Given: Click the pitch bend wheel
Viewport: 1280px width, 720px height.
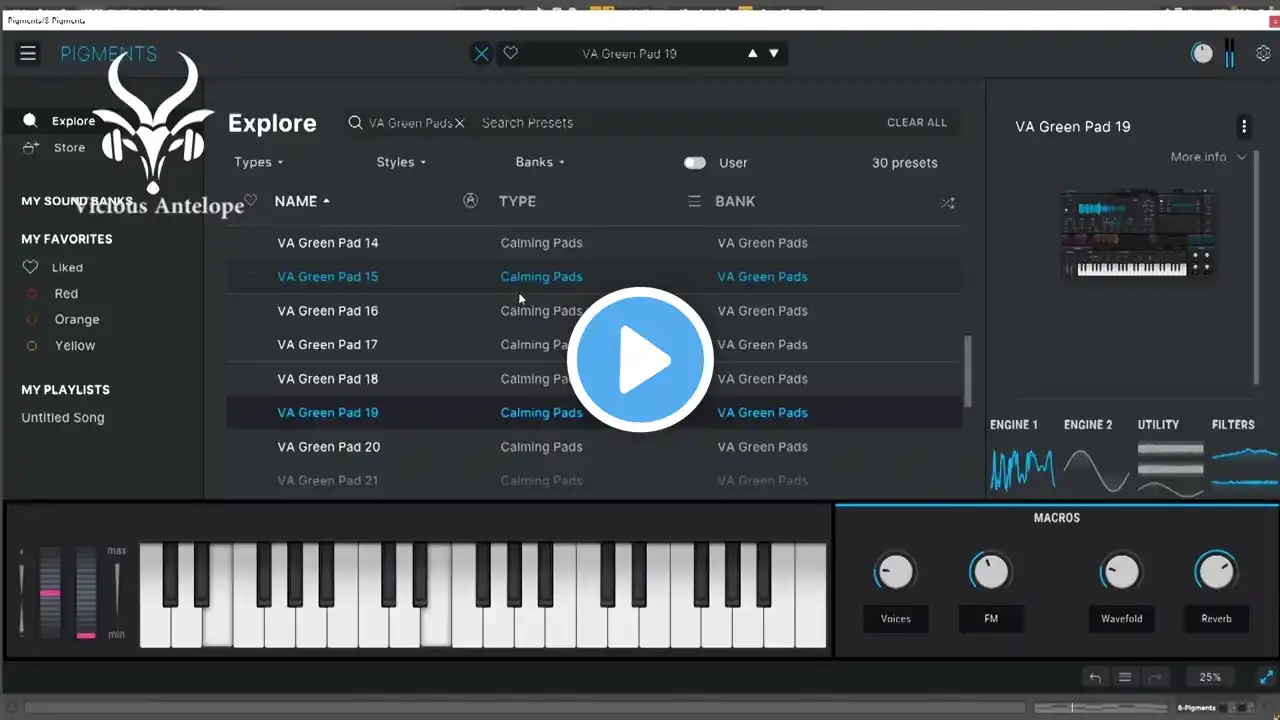Looking at the screenshot, I should click(x=50, y=593).
